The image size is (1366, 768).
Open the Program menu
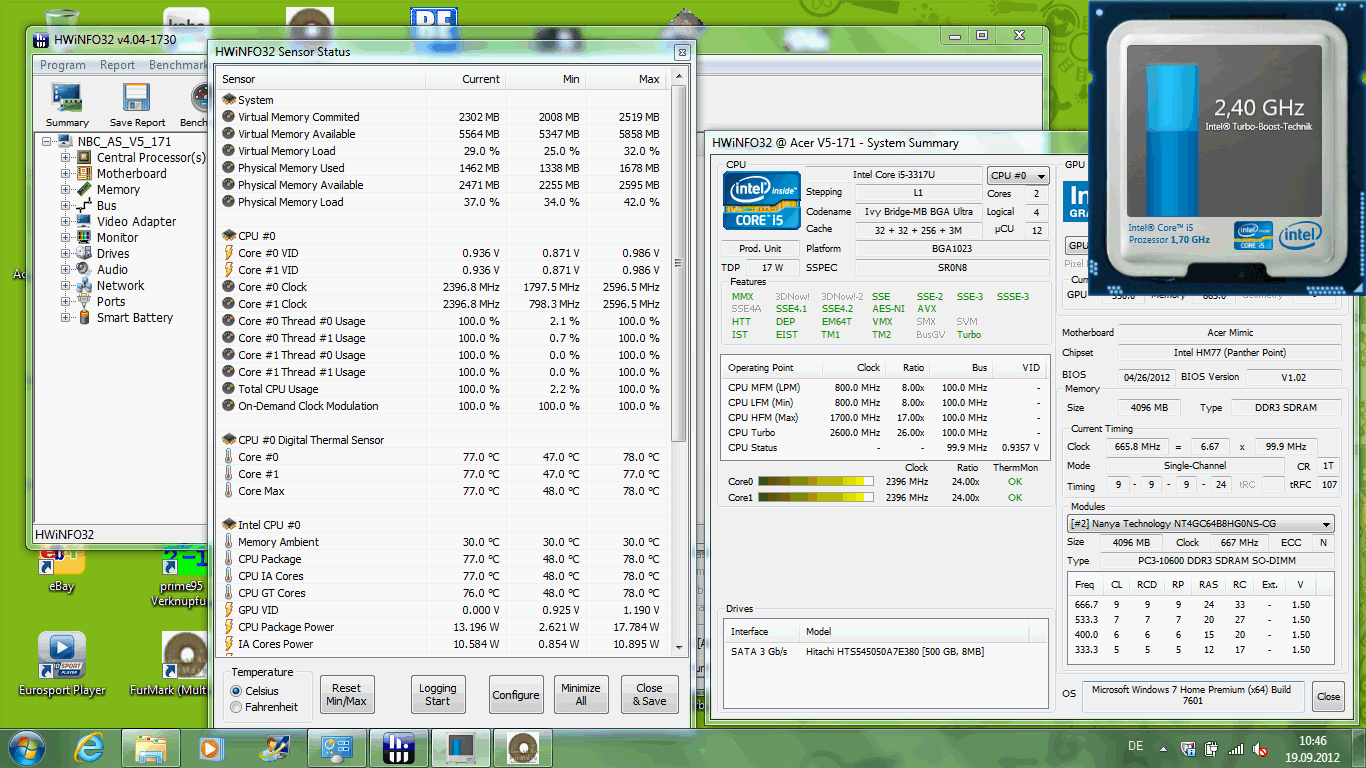(x=63, y=65)
